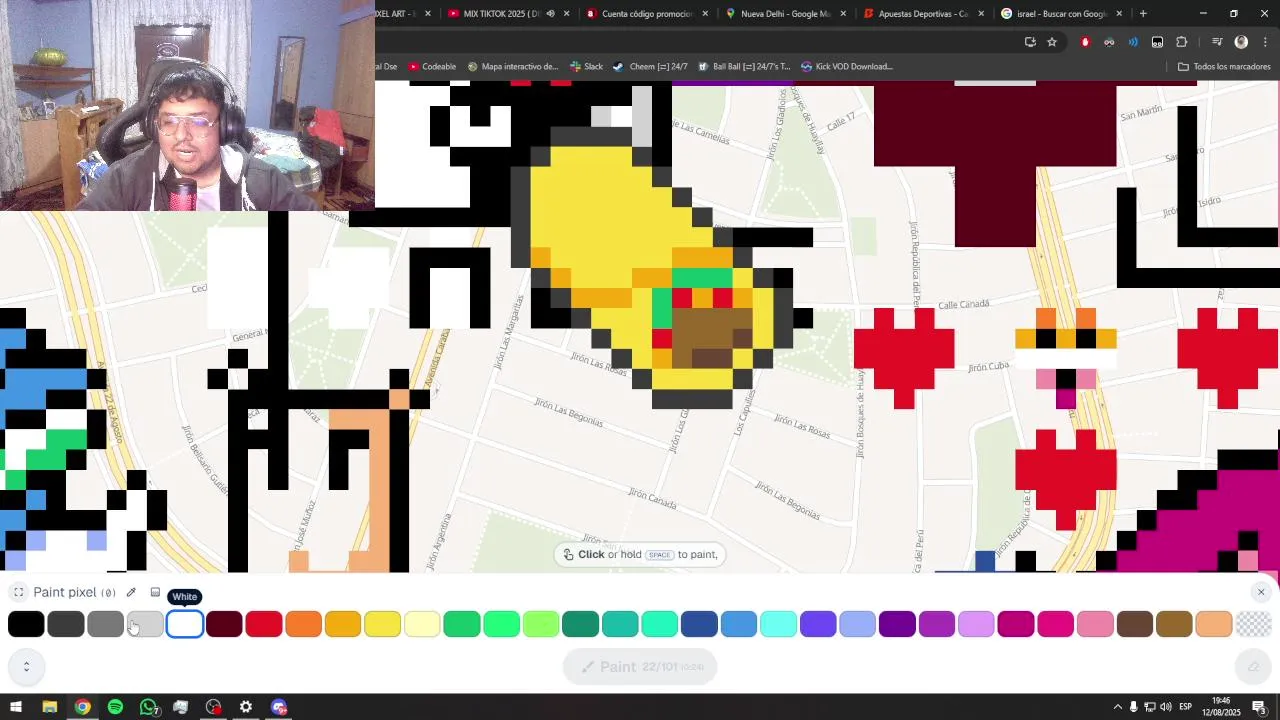Close the Nueva Delhi Google Maps tab
This screenshot has height=720, width=1280.
(x=843, y=14)
